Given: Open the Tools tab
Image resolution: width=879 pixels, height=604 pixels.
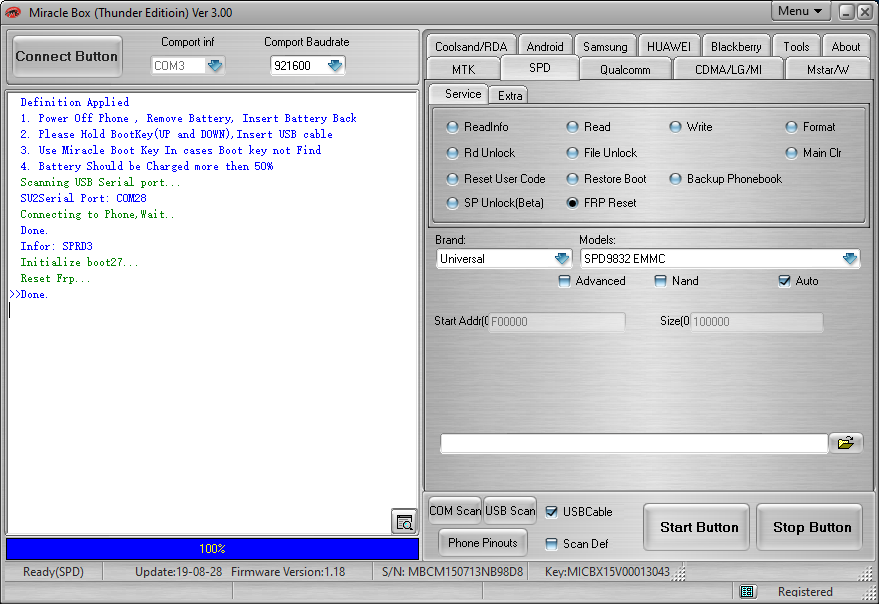Looking at the screenshot, I should point(796,47).
